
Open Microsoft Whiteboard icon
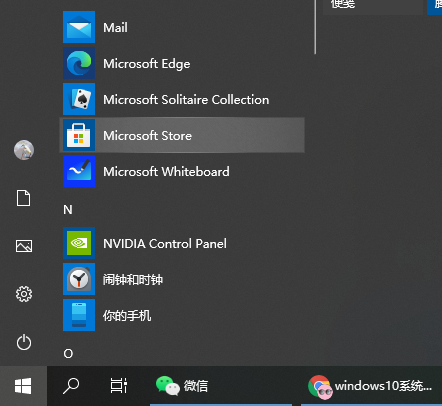[x=79, y=171]
